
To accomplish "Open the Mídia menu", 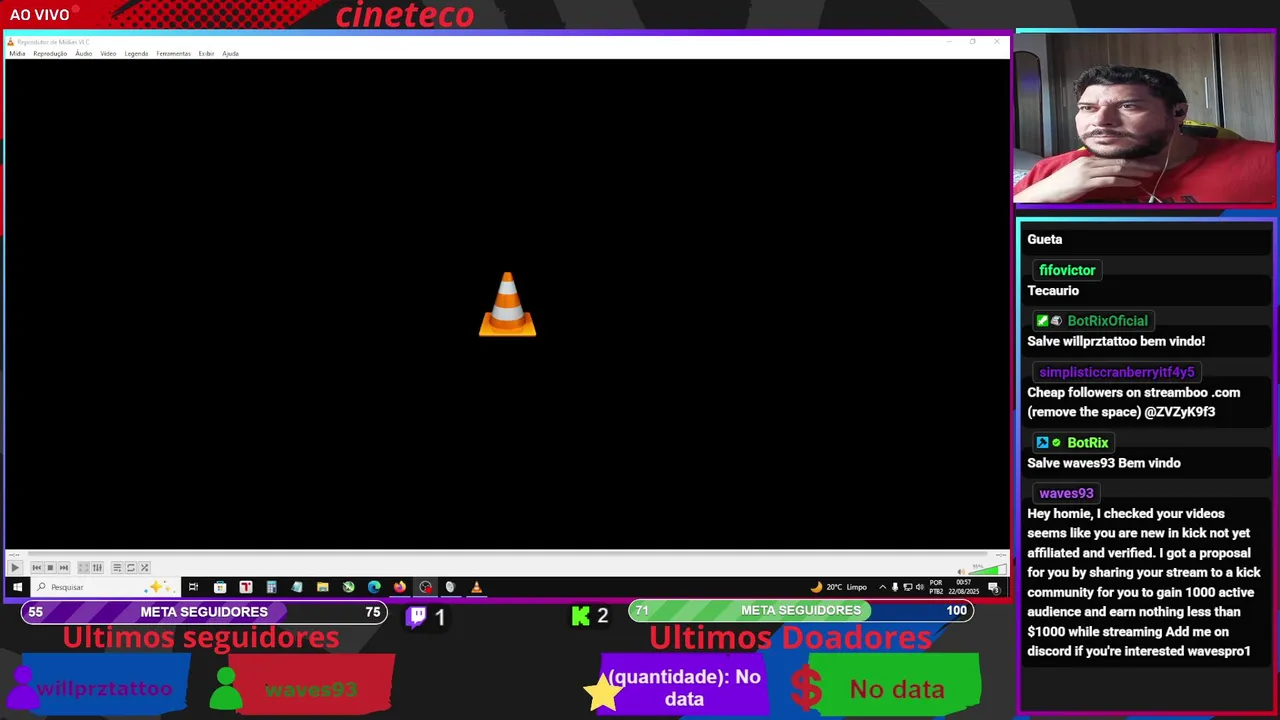I will (x=17, y=54).
